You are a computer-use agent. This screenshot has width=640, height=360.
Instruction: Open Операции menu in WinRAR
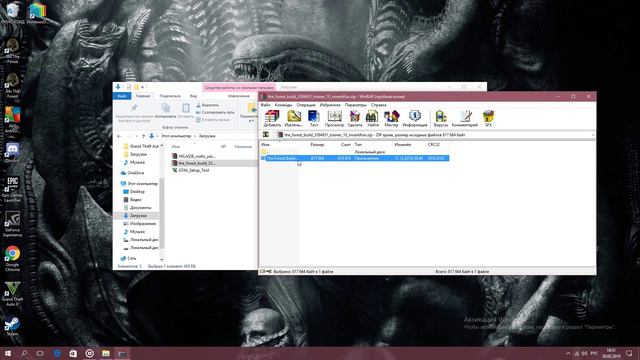[x=306, y=105]
